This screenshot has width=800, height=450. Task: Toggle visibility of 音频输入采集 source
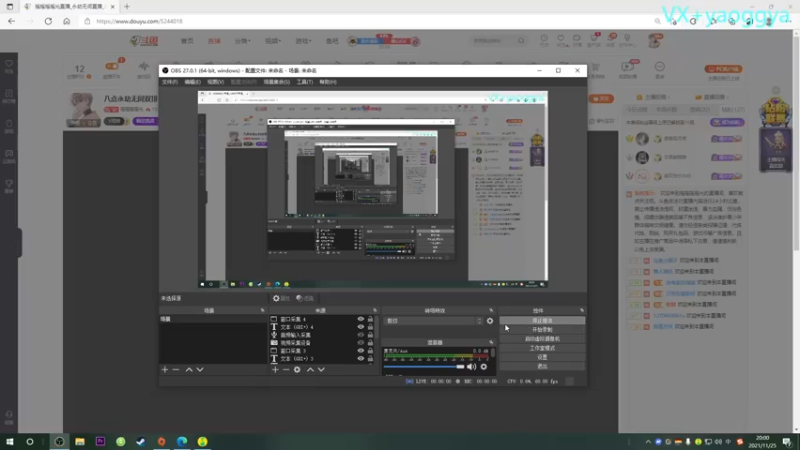[361, 335]
